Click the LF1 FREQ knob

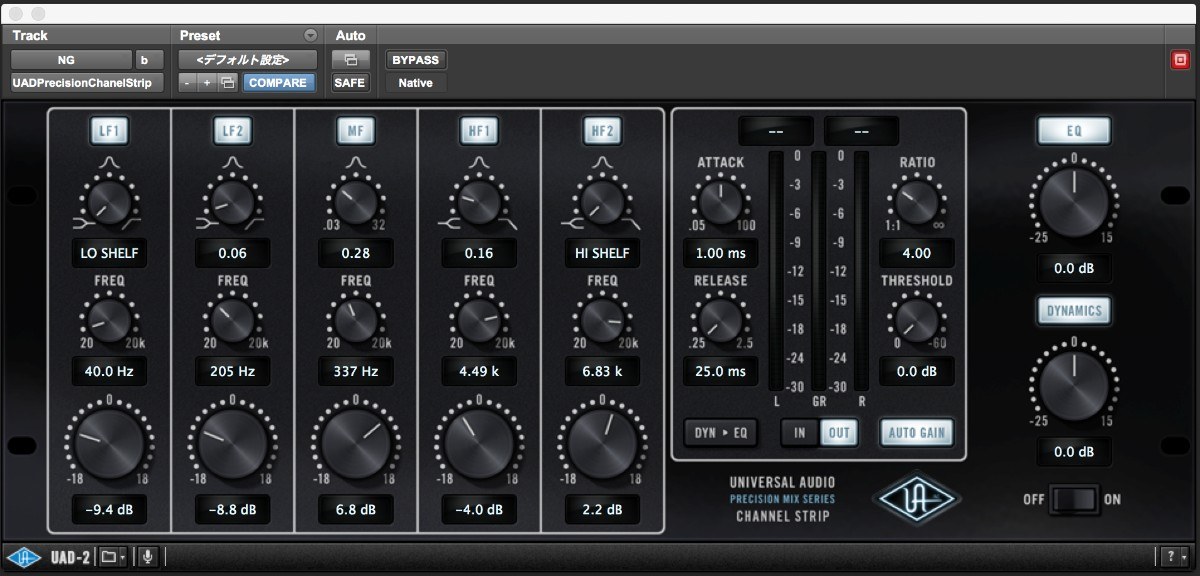coord(109,319)
